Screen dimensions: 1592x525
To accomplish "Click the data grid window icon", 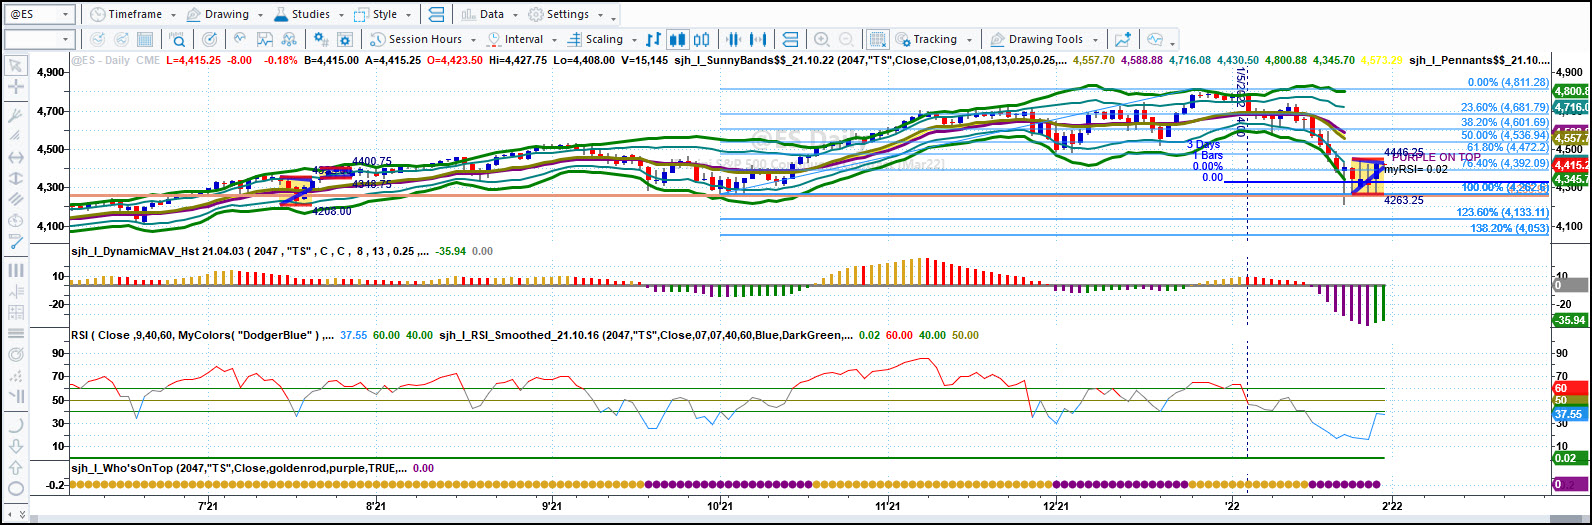I will pos(145,40).
